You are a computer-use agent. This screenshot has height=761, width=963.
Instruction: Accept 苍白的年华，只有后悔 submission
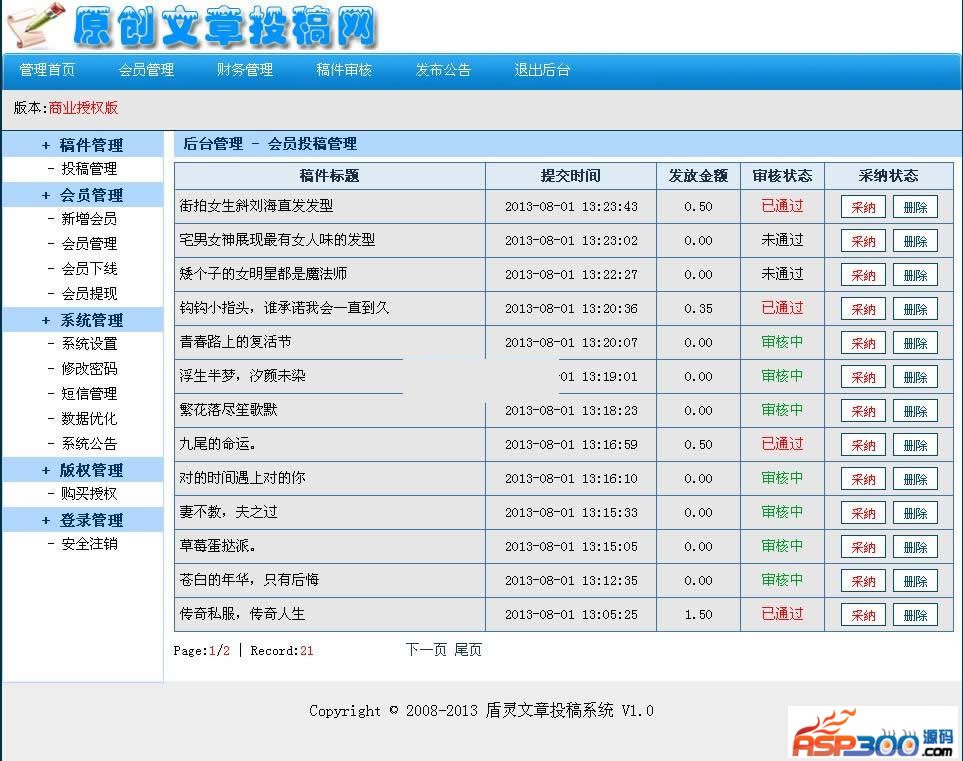coord(863,581)
